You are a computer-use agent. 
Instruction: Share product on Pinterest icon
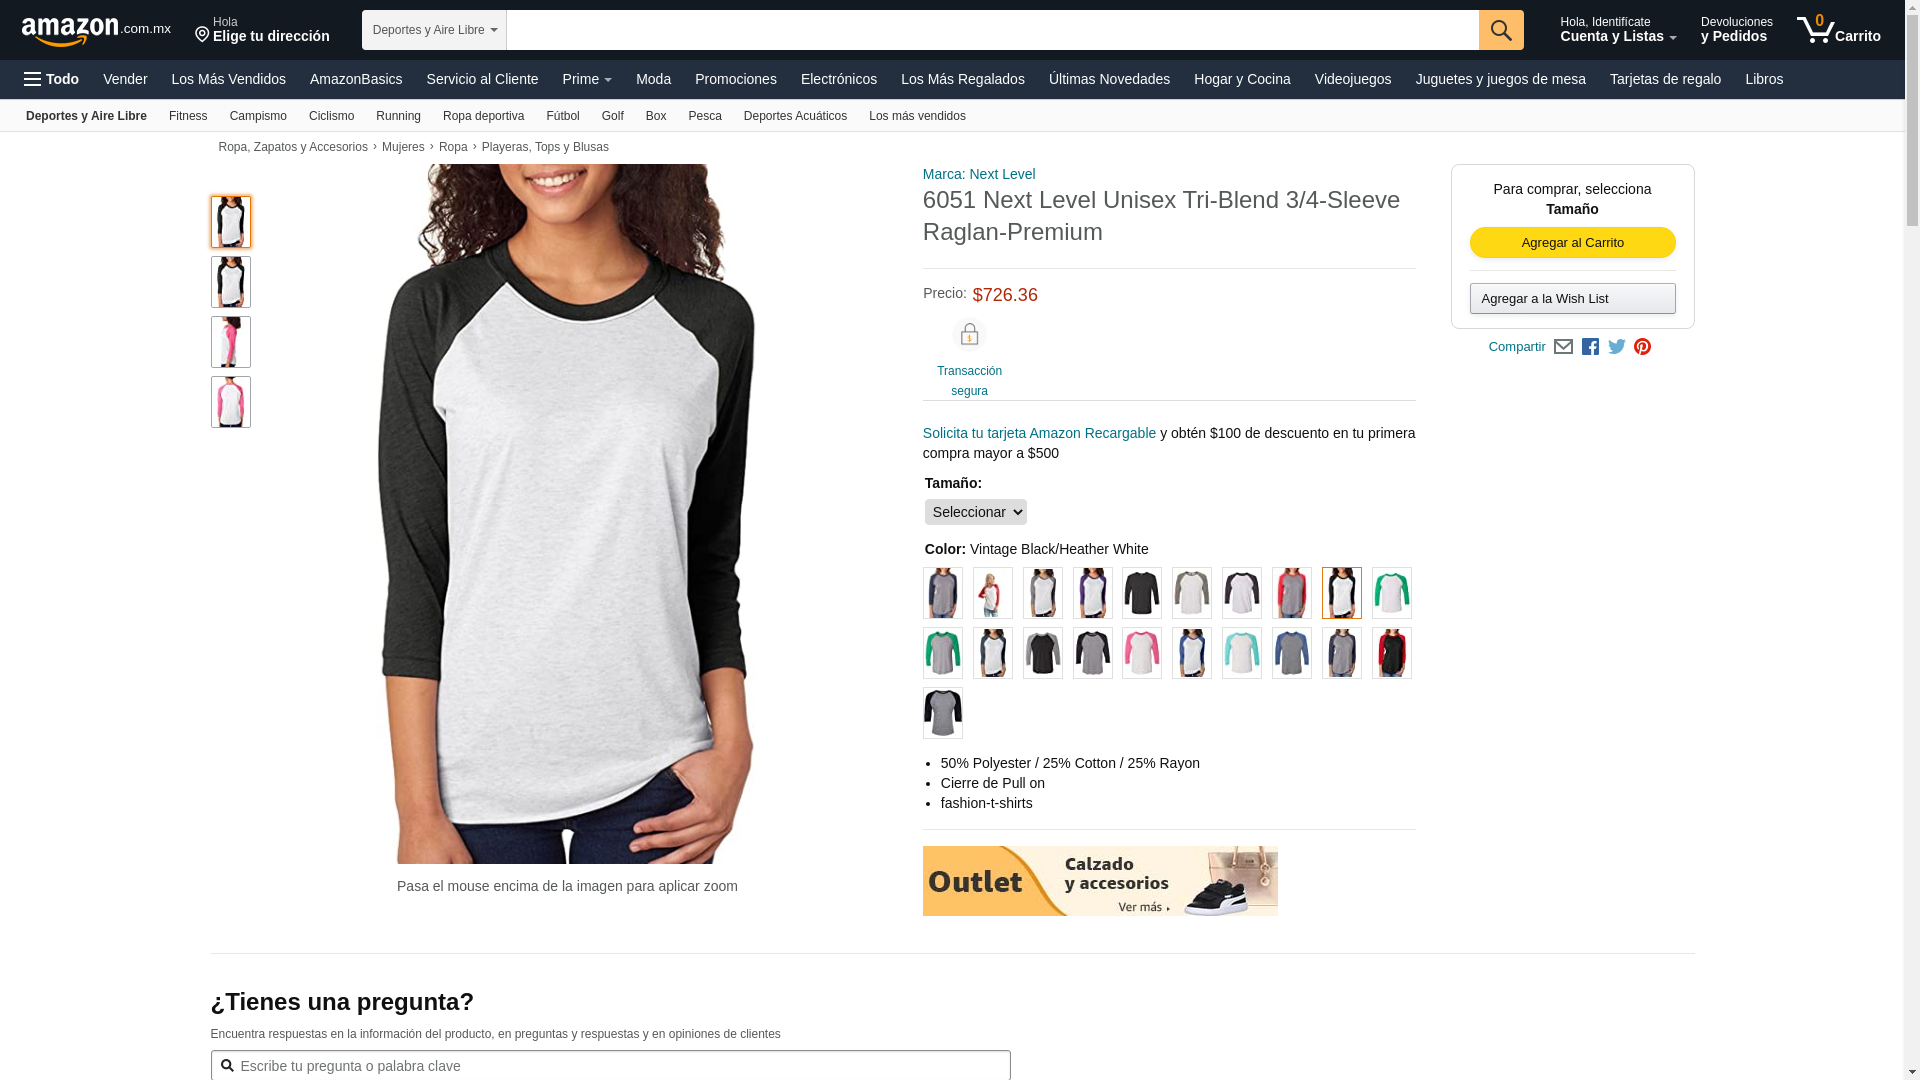pos(1642,347)
